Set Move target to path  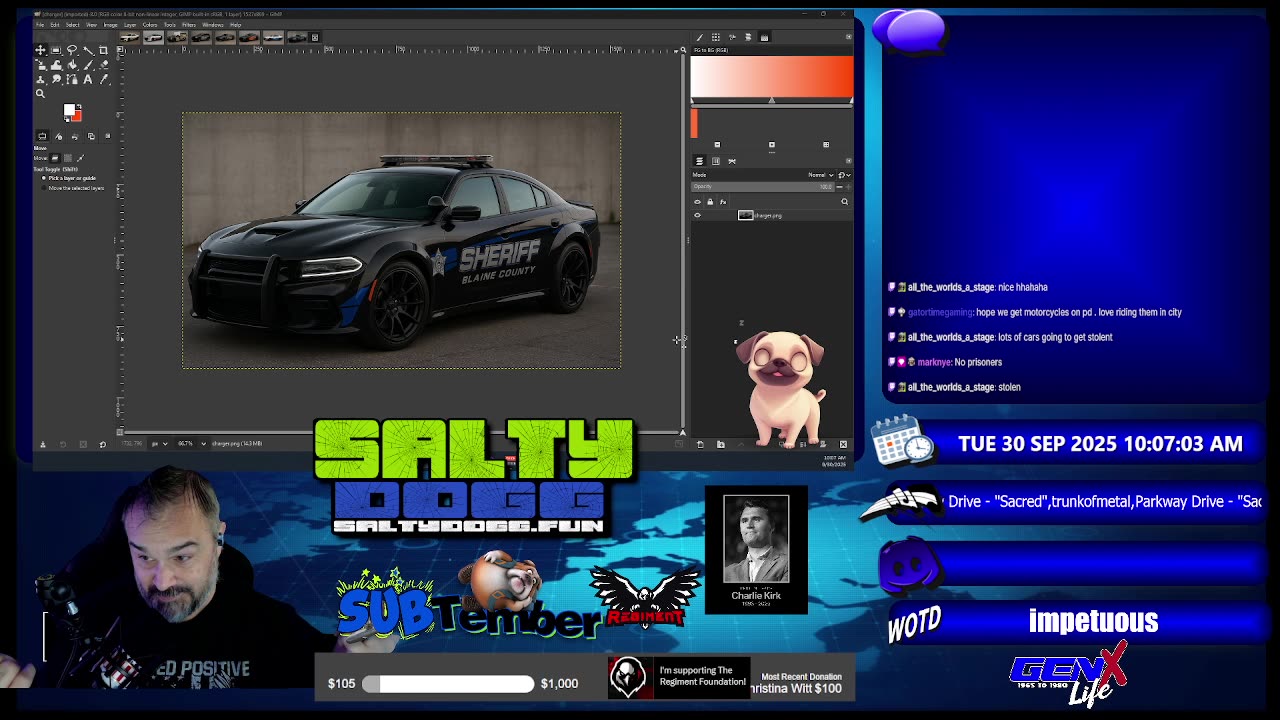[x=81, y=158]
